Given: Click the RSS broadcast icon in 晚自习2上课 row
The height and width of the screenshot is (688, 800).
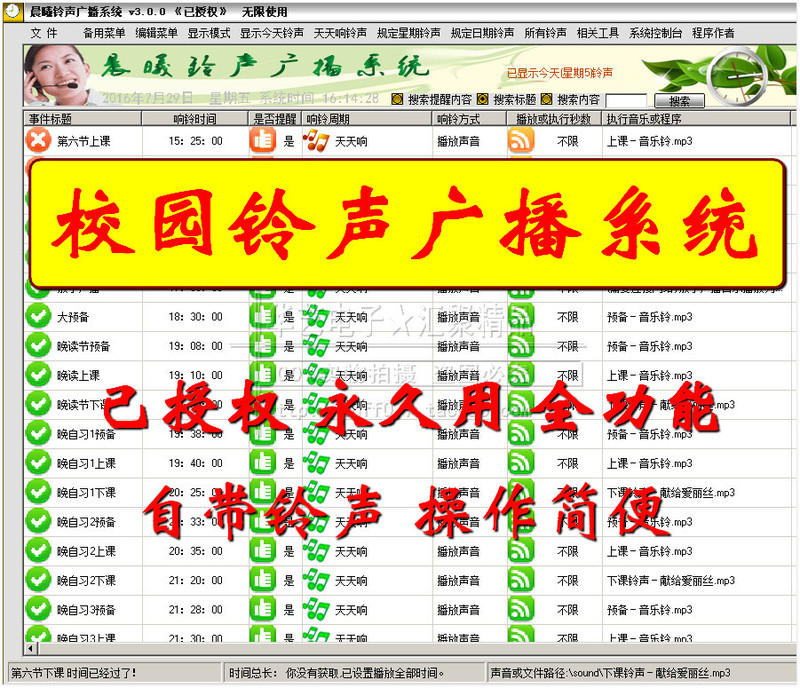Looking at the screenshot, I should (x=521, y=551).
